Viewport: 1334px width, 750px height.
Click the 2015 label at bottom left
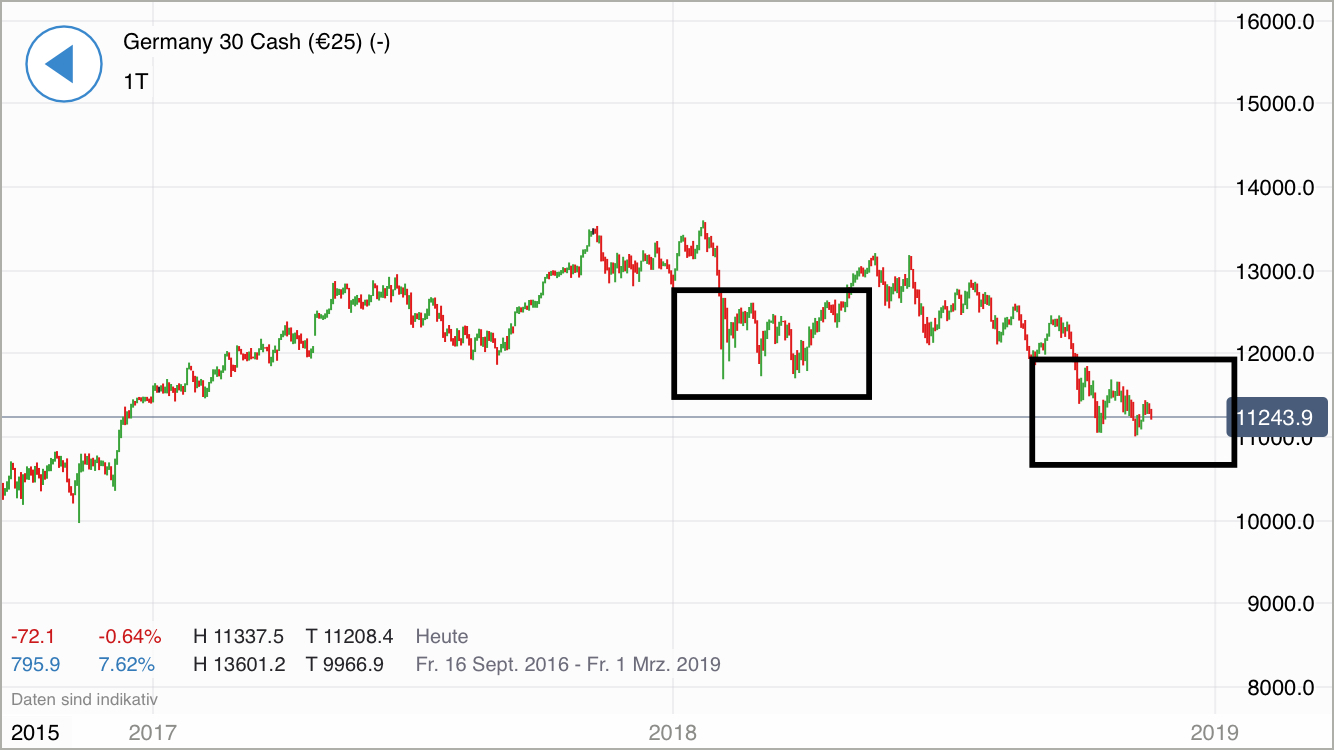pyautogui.click(x=35, y=732)
